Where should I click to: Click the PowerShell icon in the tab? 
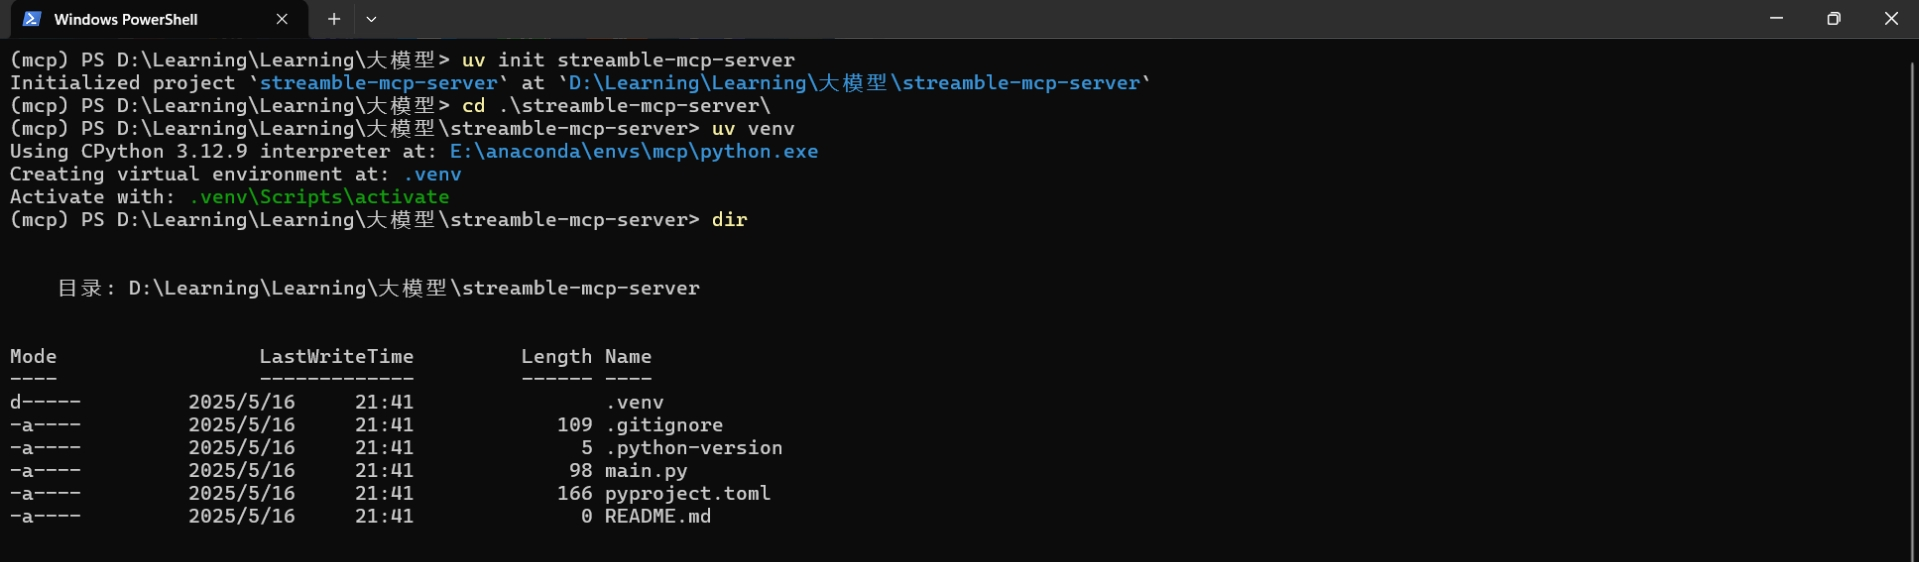(32, 19)
